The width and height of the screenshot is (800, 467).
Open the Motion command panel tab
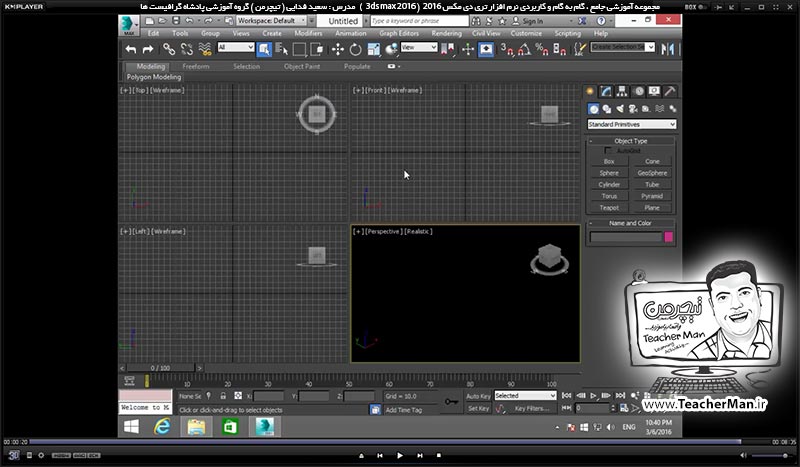click(639, 91)
